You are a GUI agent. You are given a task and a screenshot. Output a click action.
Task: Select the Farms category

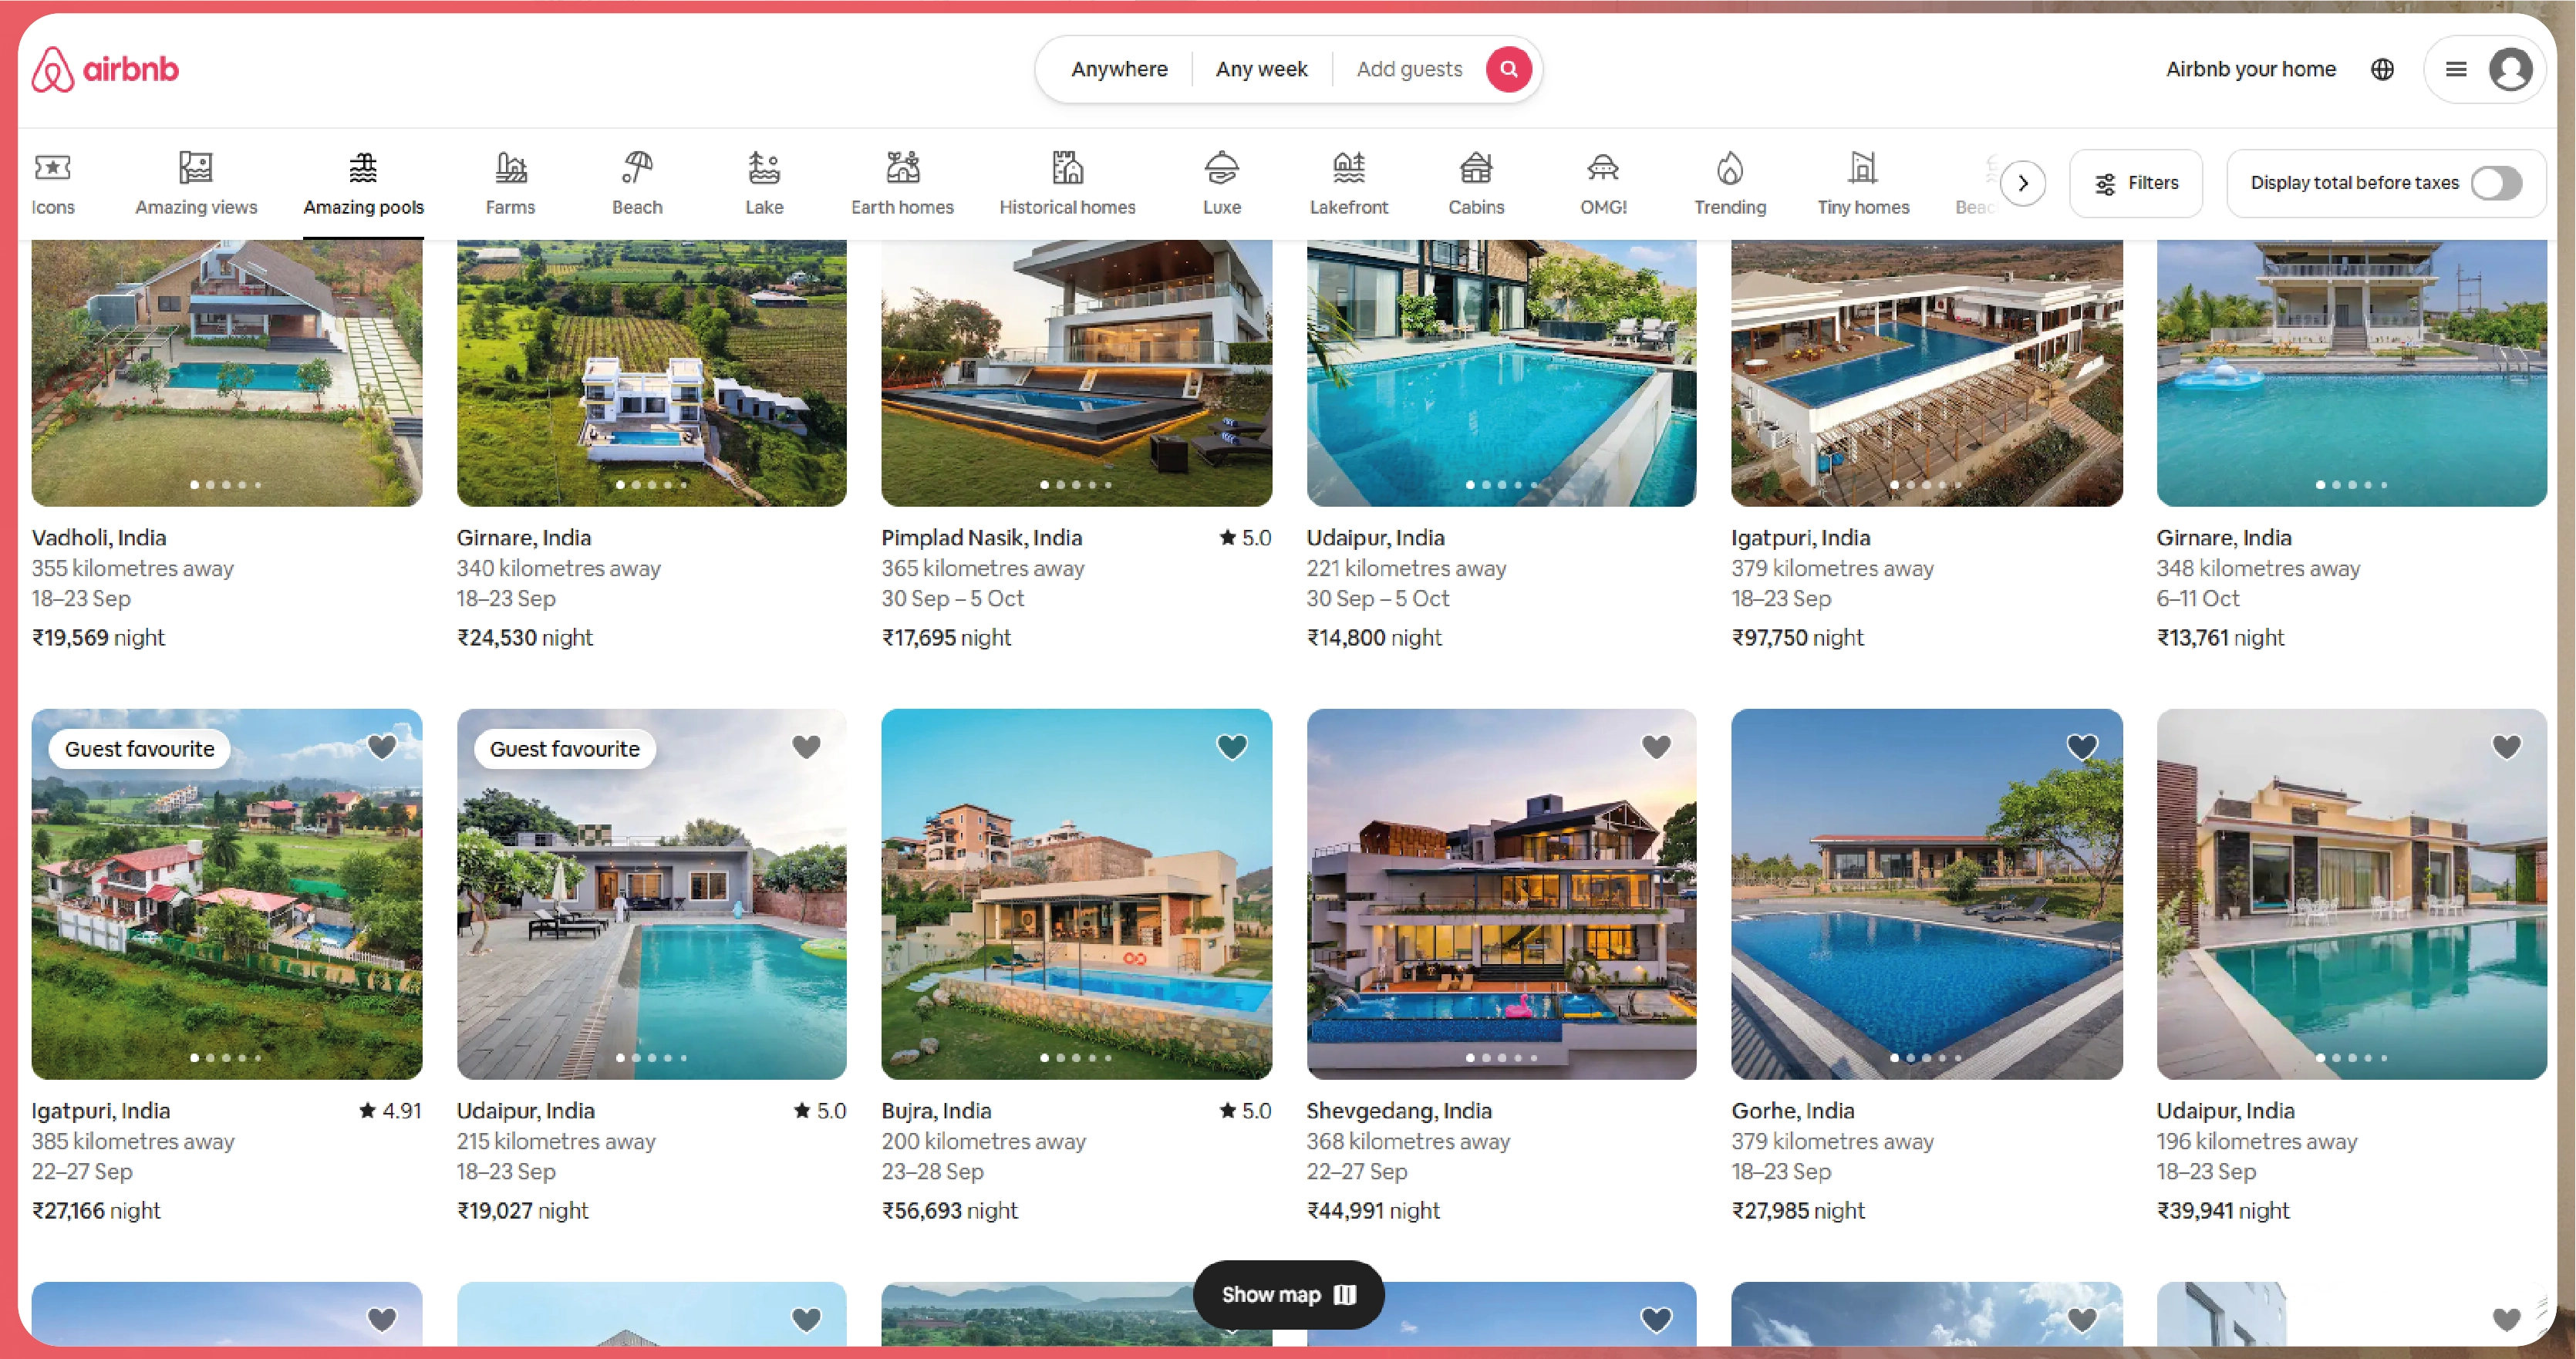point(510,184)
